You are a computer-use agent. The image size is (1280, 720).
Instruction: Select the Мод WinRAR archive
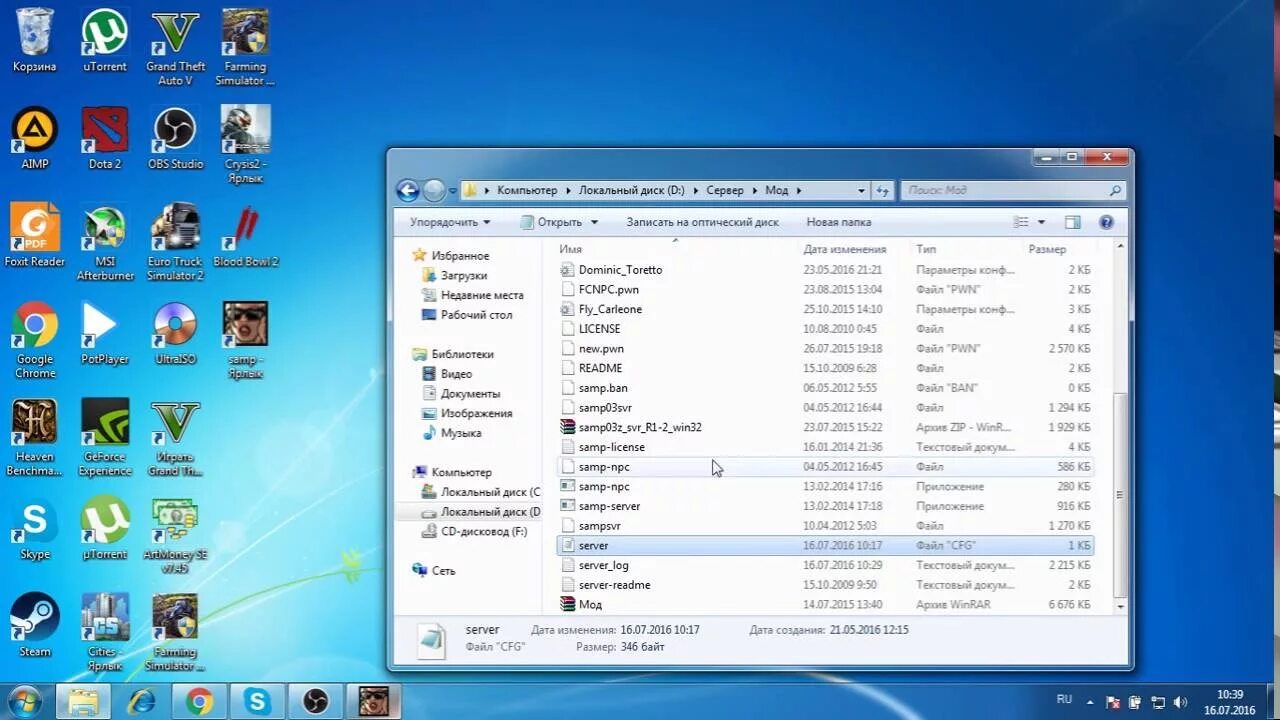824,604
